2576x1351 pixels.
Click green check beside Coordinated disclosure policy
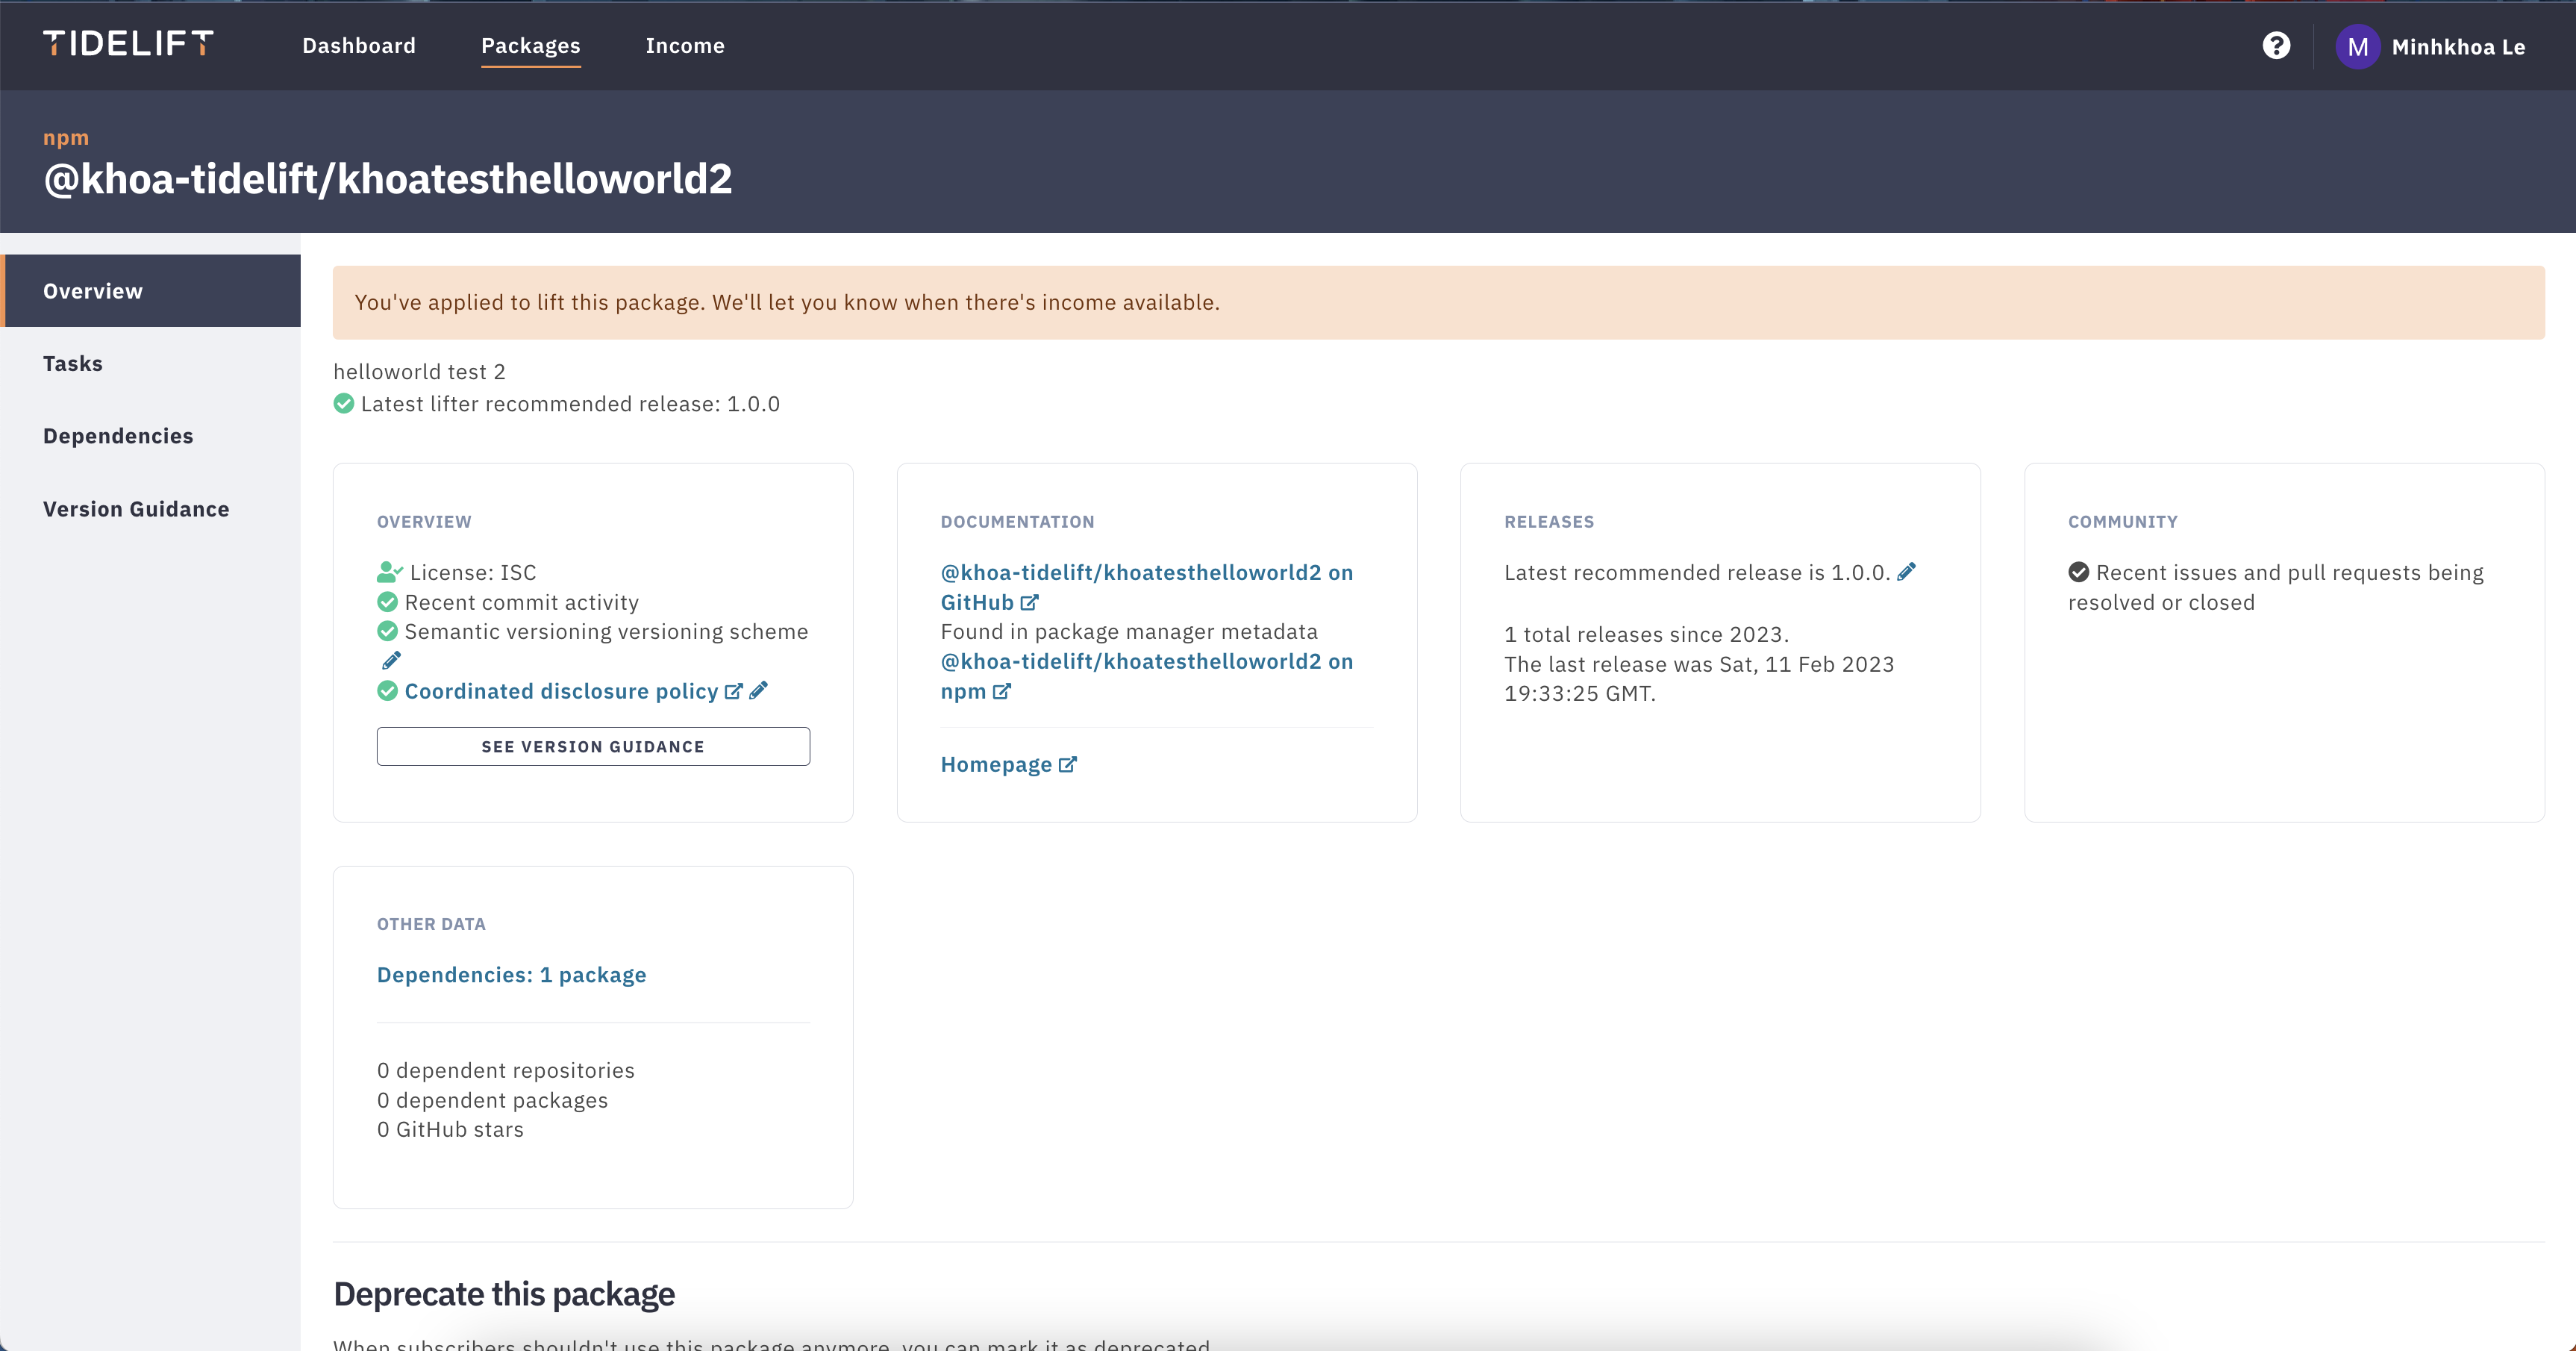point(387,691)
